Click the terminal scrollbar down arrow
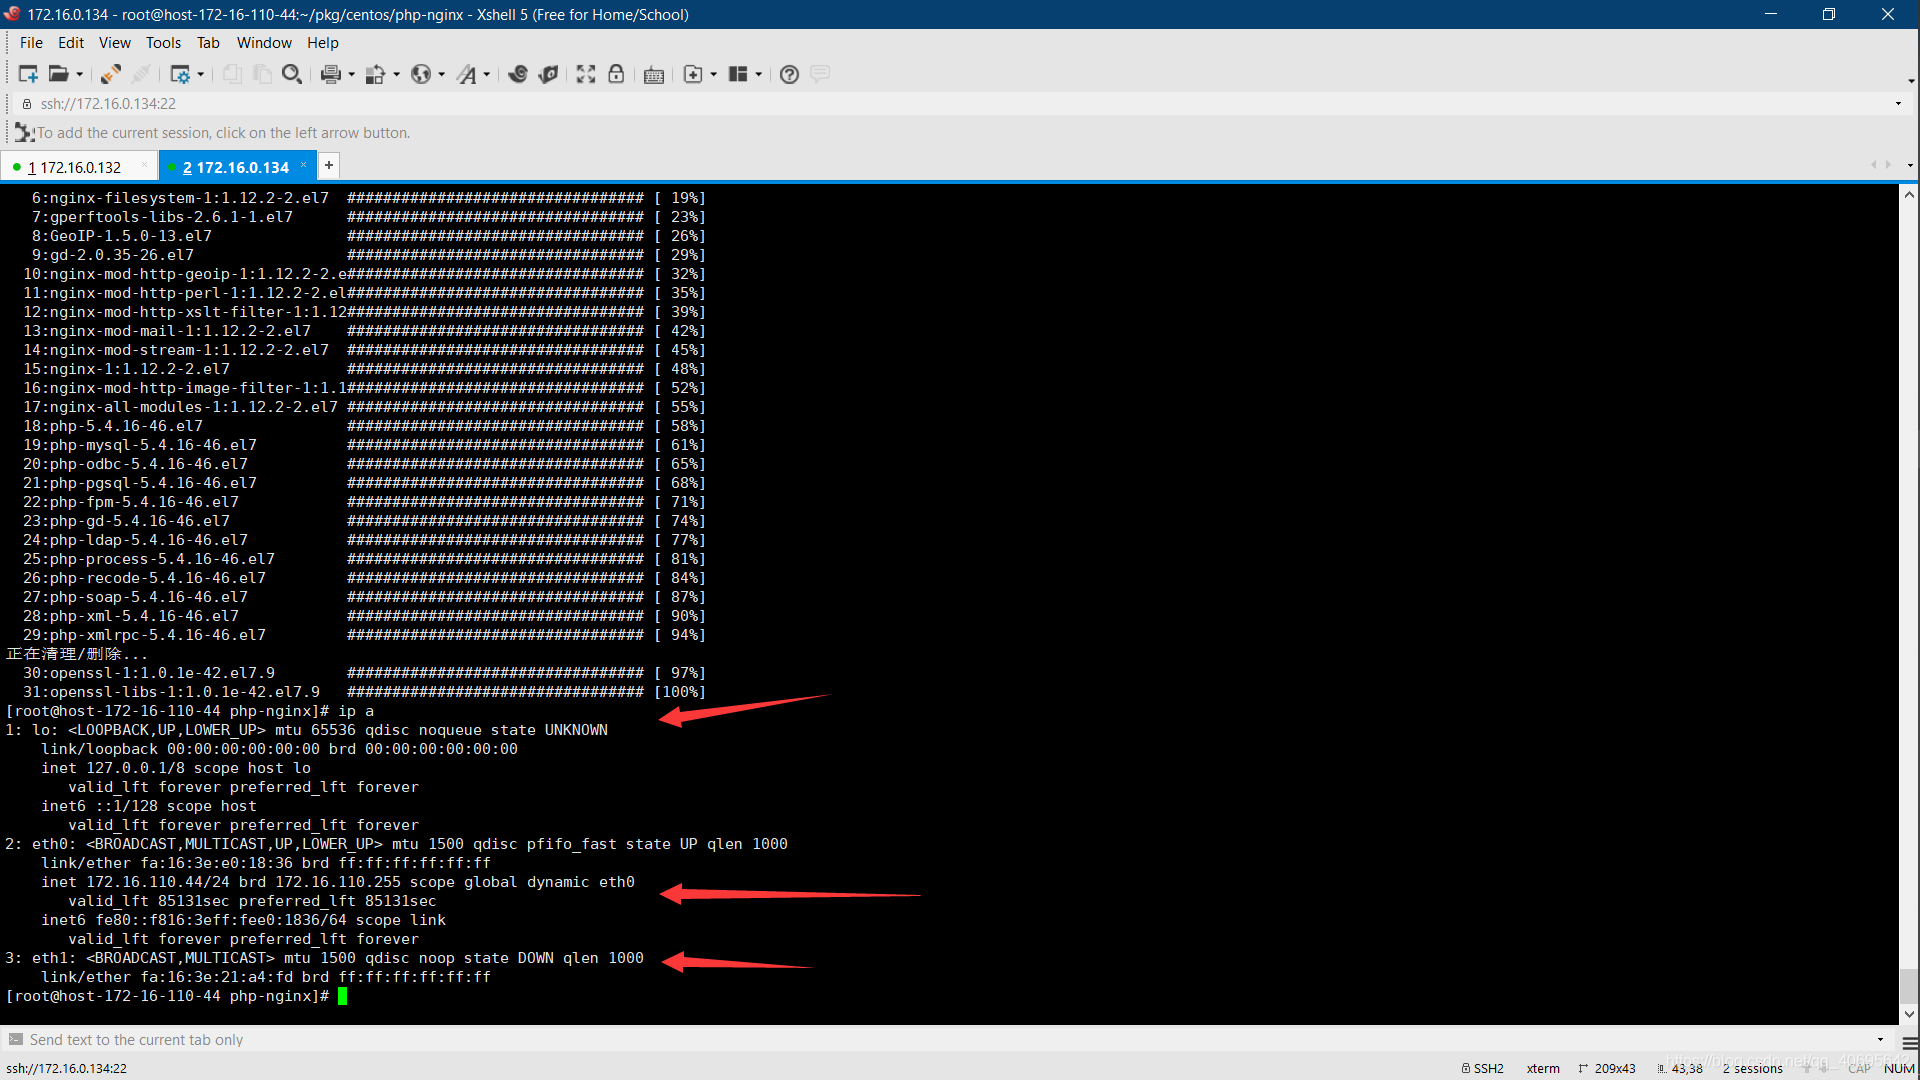This screenshot has width=1920, height=1080. pos(1909,1014)
